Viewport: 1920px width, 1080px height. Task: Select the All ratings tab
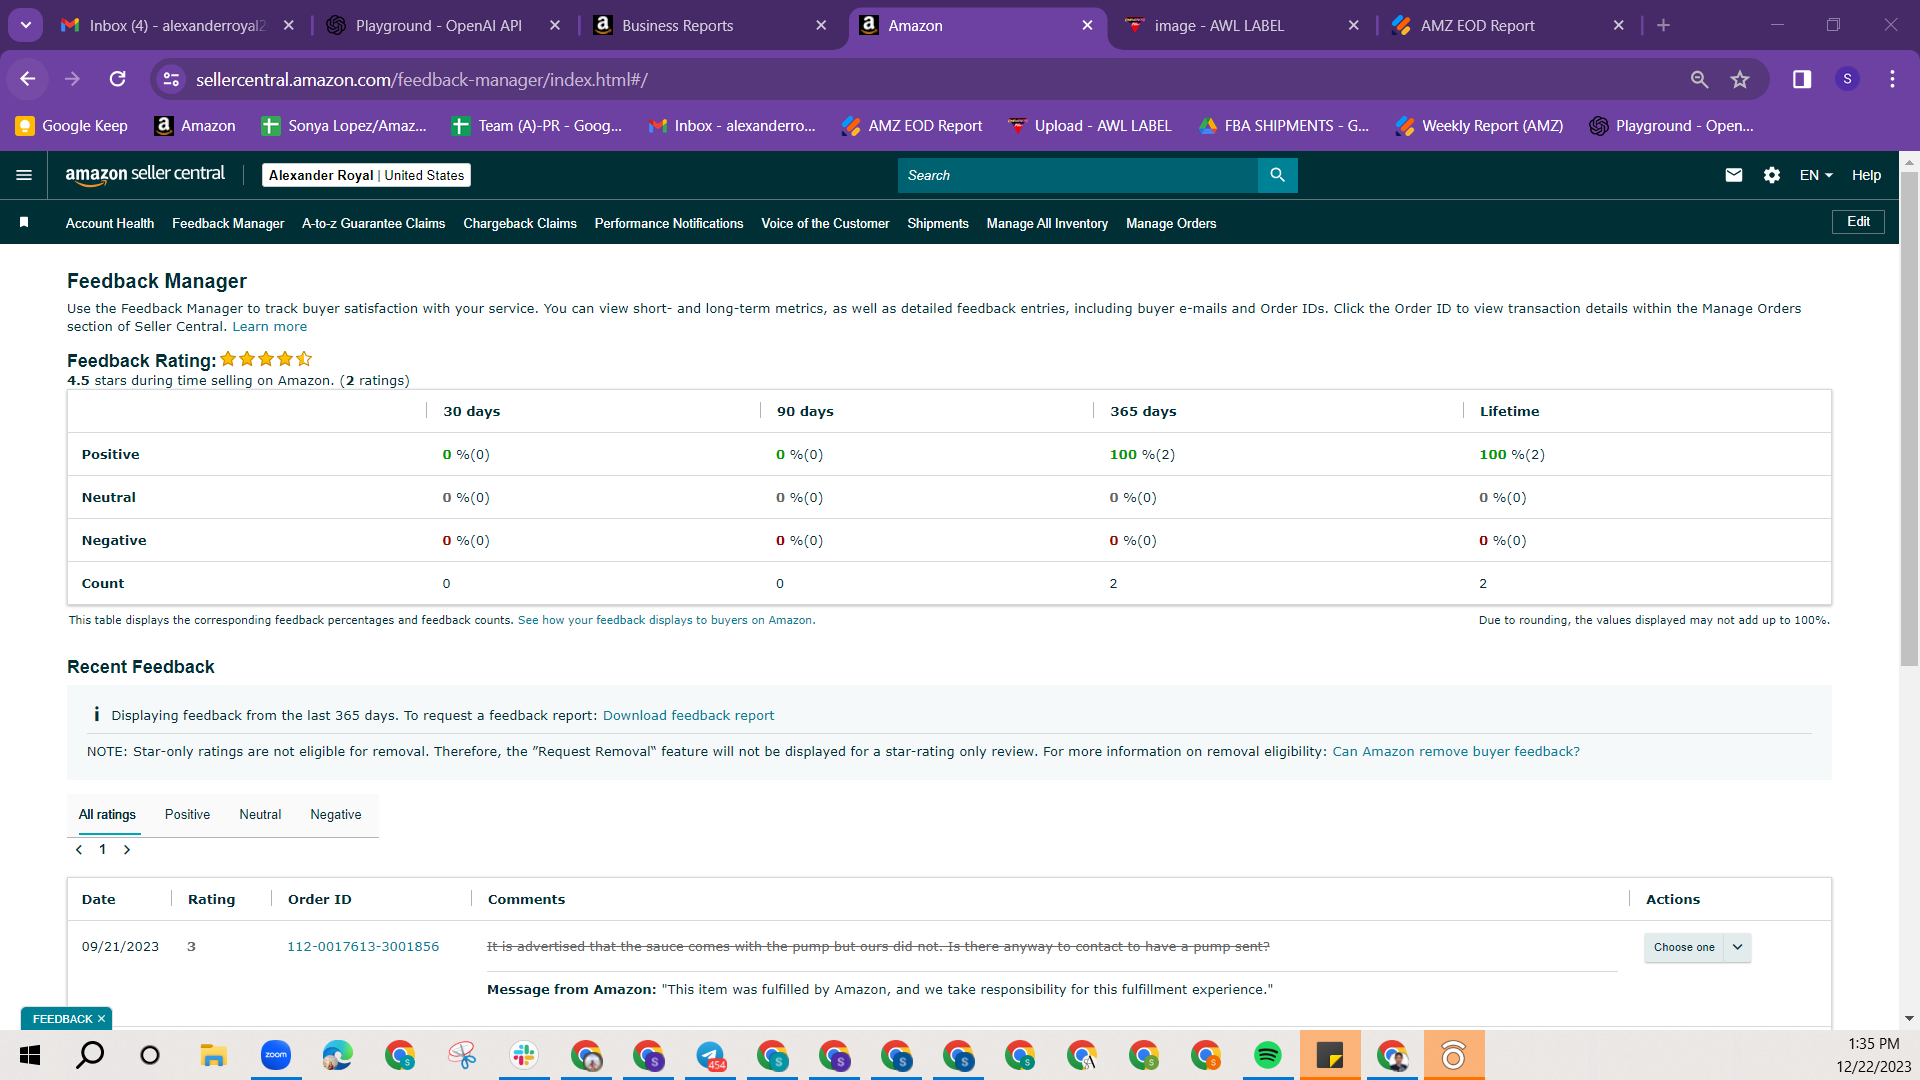(107, 815)
